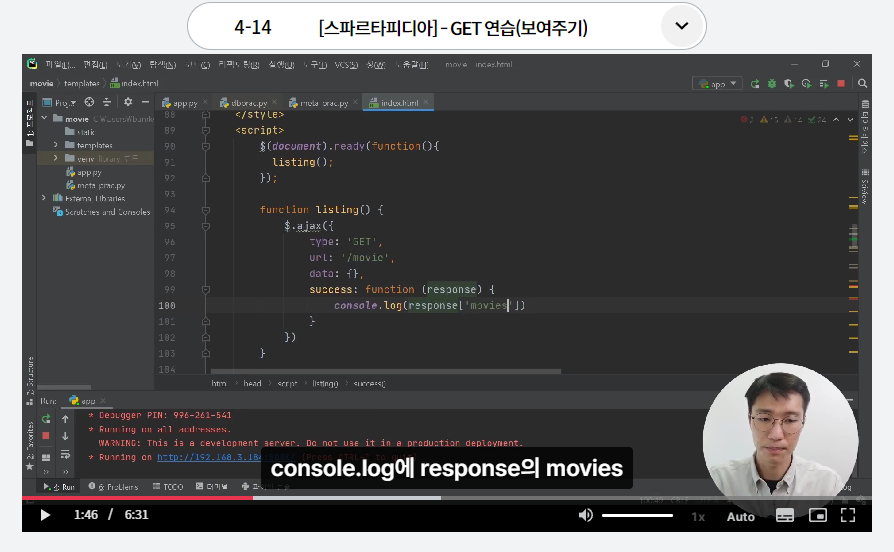The height and width of the screenshot is (552, 894).
Task: Rerun app in Run panel (green arrow)
Action: 46,419
